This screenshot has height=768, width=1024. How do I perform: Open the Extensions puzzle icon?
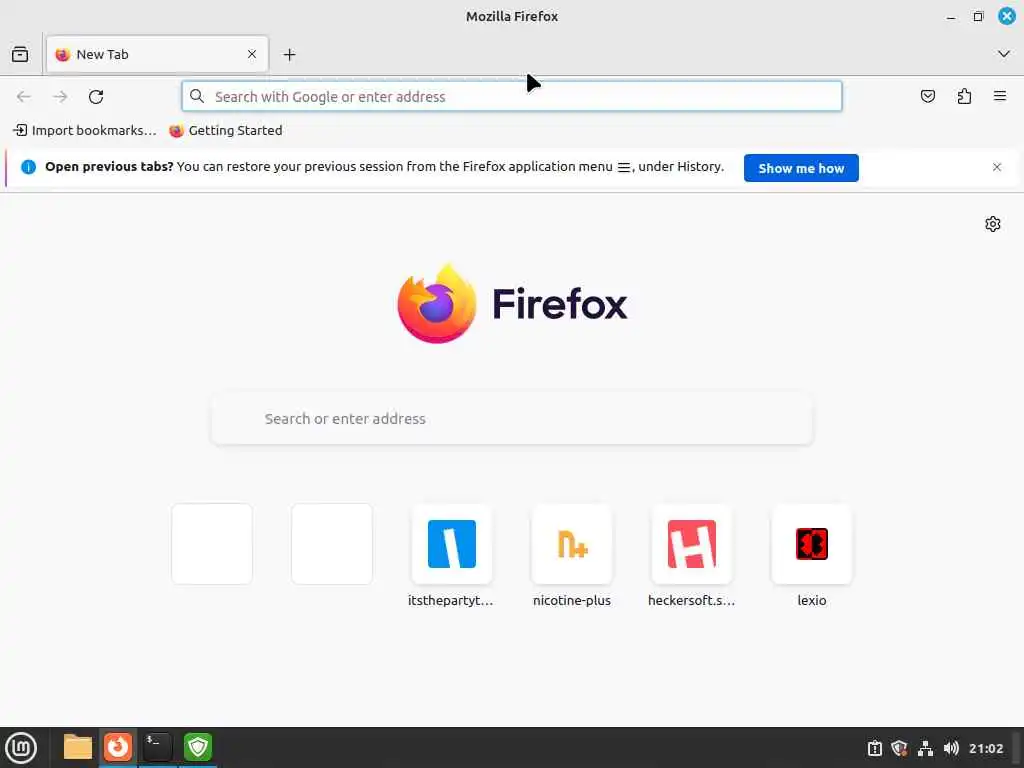click(964, 97)
